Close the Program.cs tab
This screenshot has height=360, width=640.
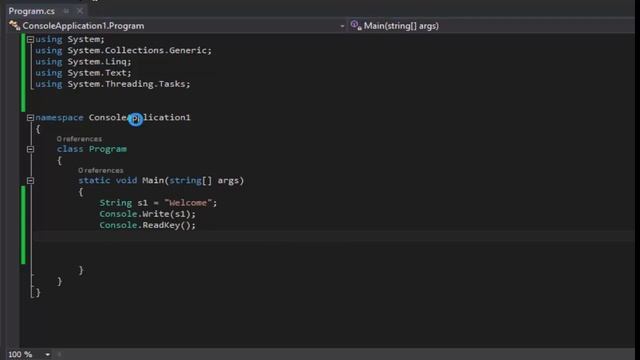click(x=80, y=11)
